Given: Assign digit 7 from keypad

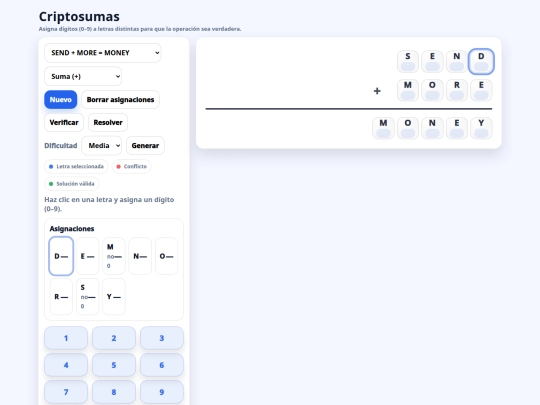Looking at the screenshot, I should click(x=66, y=392).
